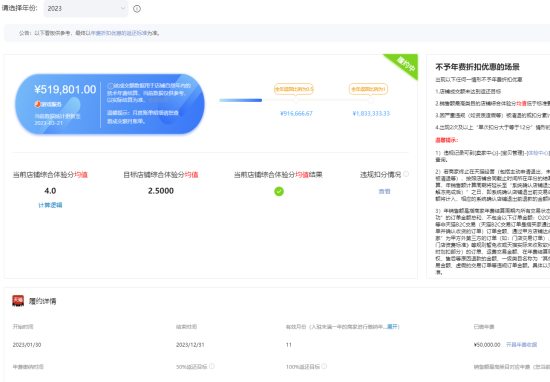550x382 pixels.
Task: Click the green checkmark result icon
Action: tap(279, 191)
